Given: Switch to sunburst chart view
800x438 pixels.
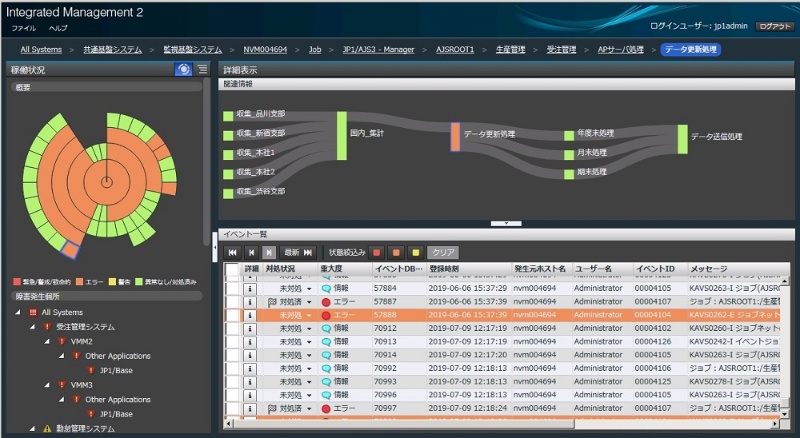Looking at the screenshot, I should tap(183, 70).
